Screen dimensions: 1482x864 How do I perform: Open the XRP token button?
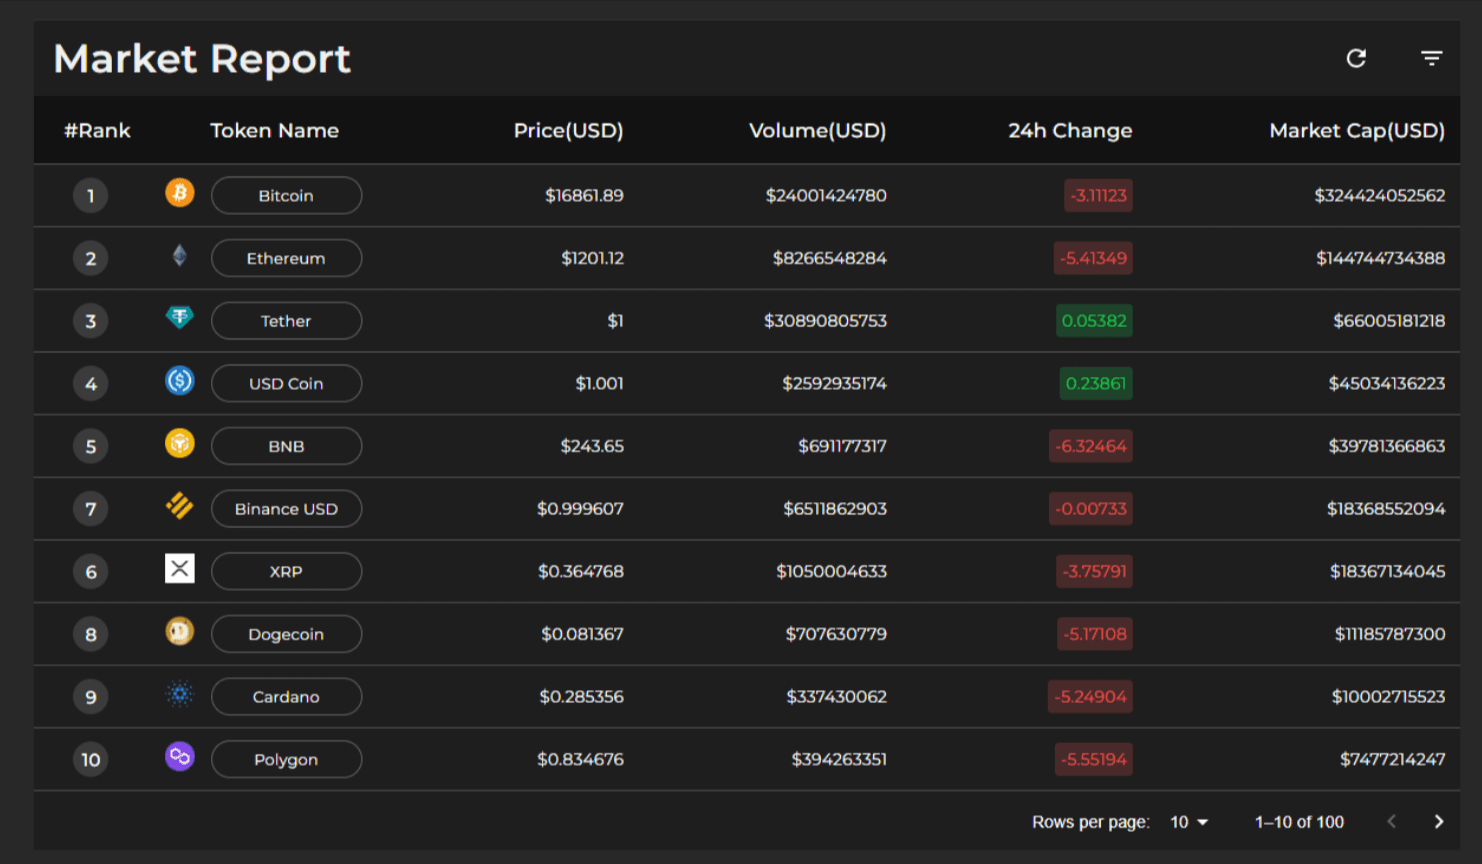point(286,572)
